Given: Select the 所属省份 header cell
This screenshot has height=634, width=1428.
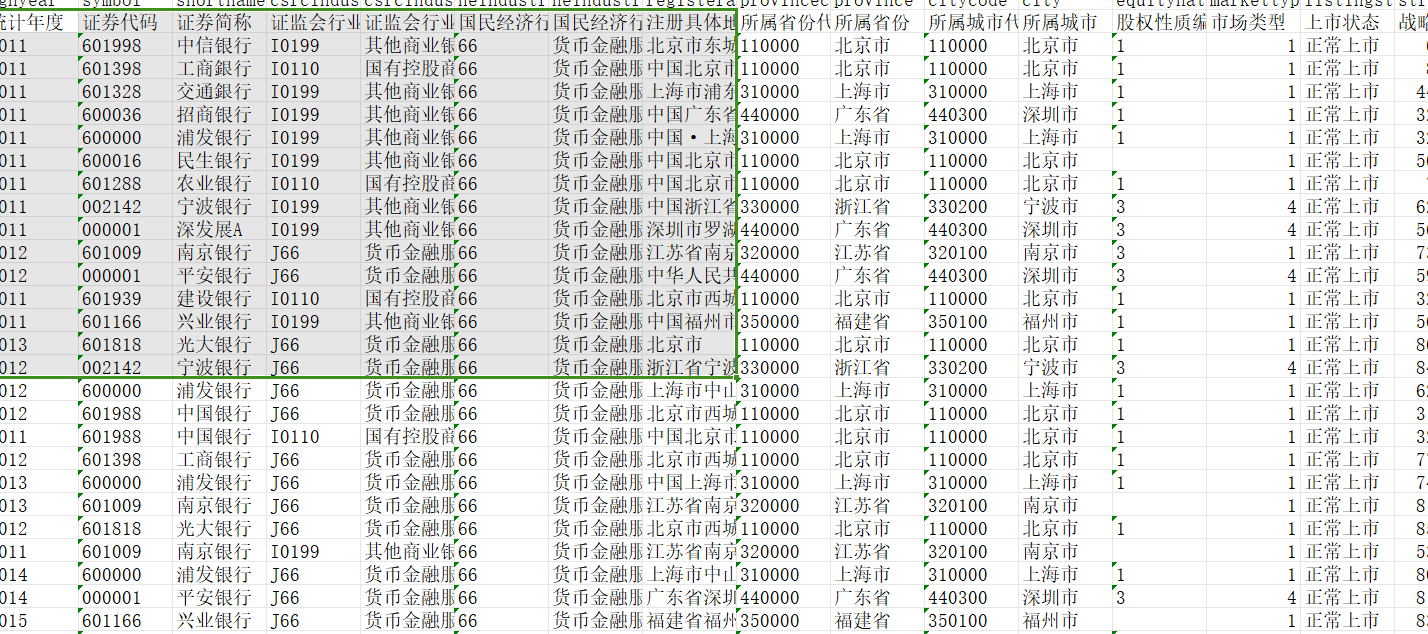Looking at the screenshot, I should (x=878, y=22).
